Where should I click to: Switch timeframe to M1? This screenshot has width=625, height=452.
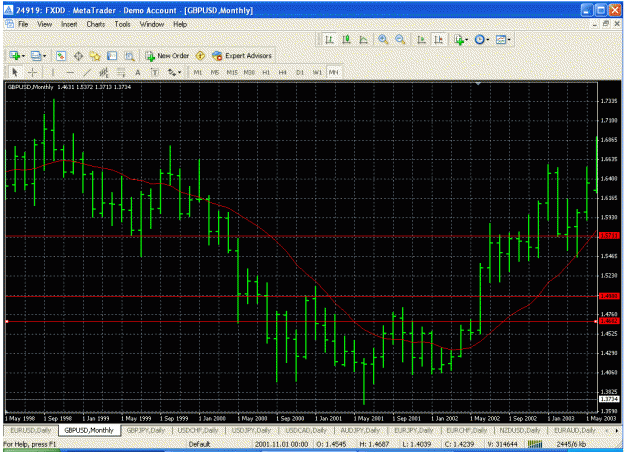coord(197,72)
